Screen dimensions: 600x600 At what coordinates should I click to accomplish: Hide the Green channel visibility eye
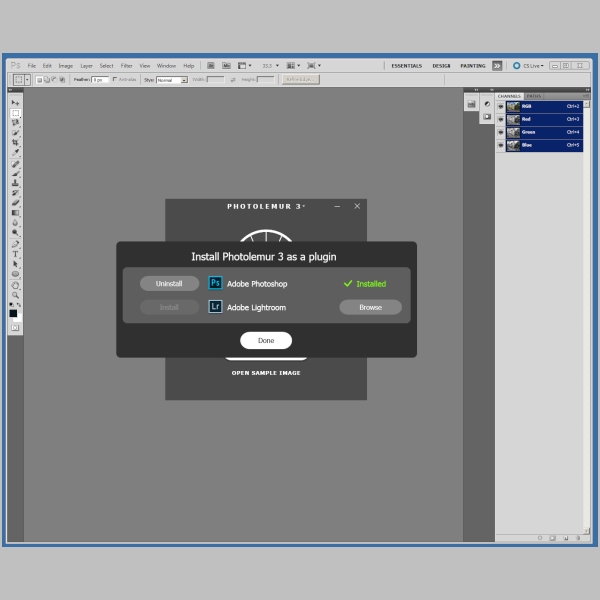[501, 132]
